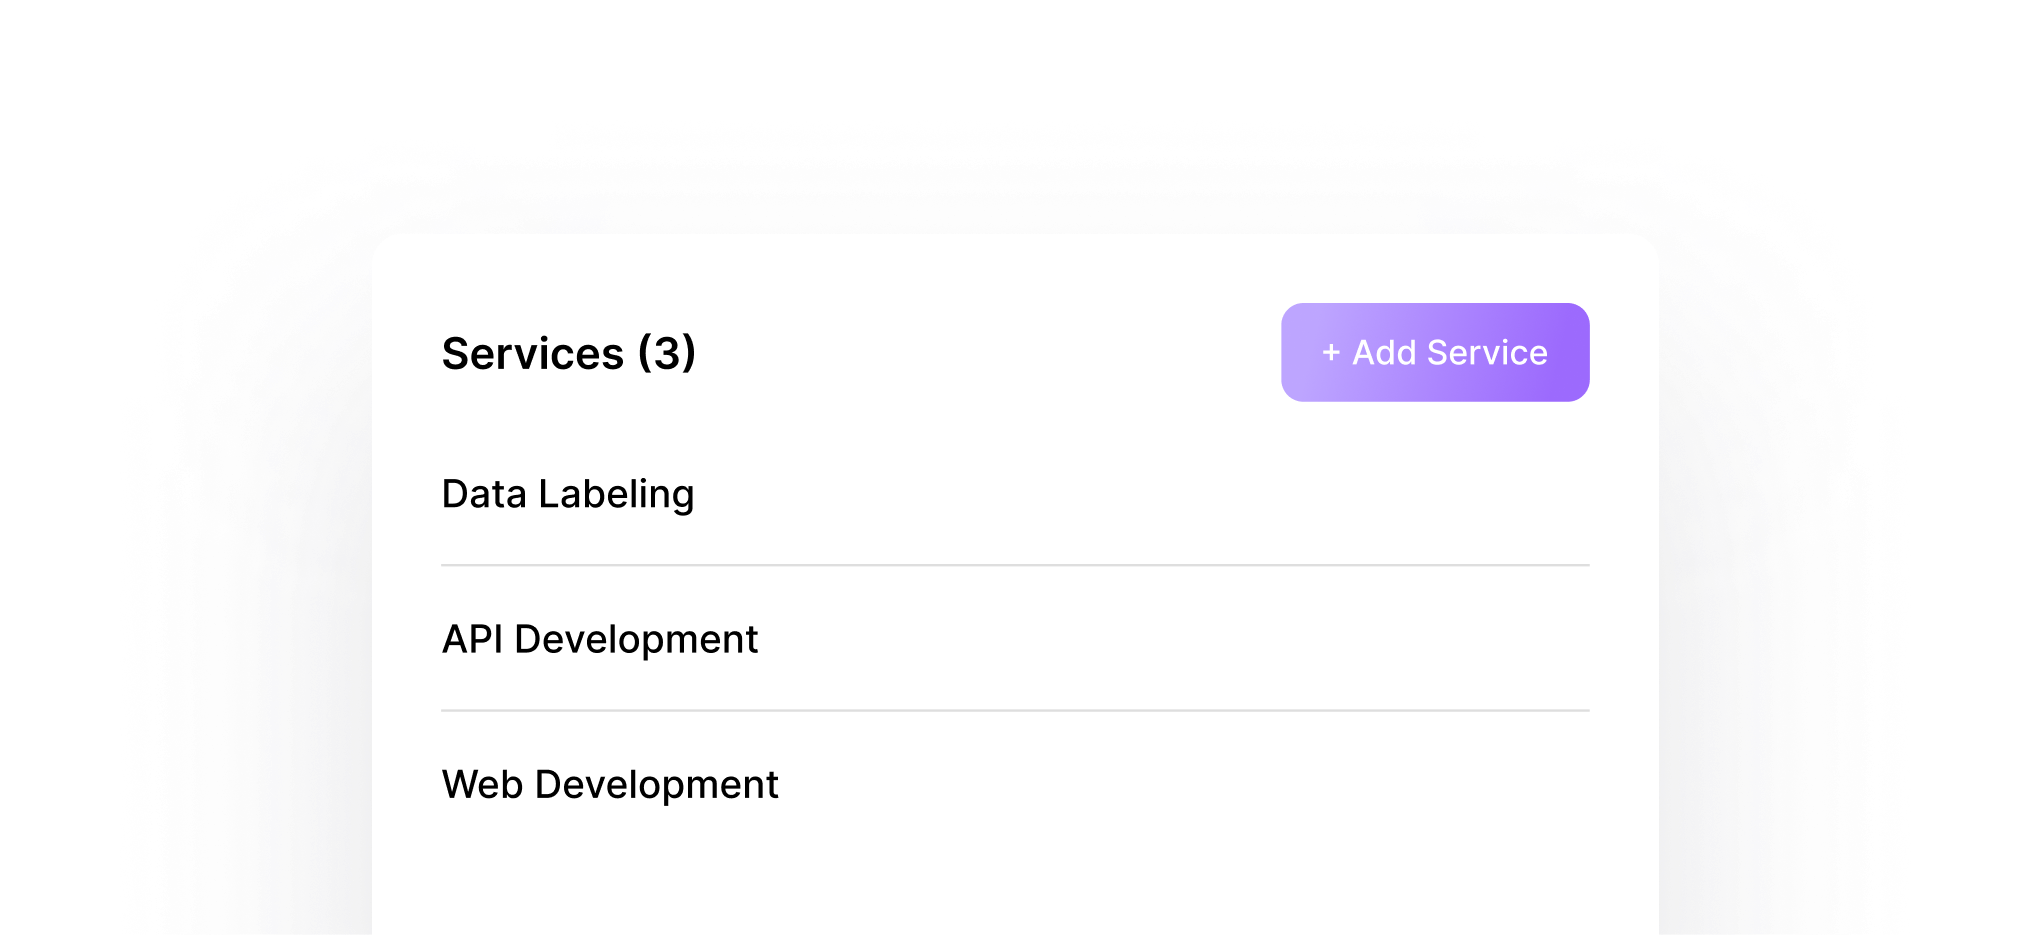
Task: Select the Data Labeling service
Action: tap(568, 494)
